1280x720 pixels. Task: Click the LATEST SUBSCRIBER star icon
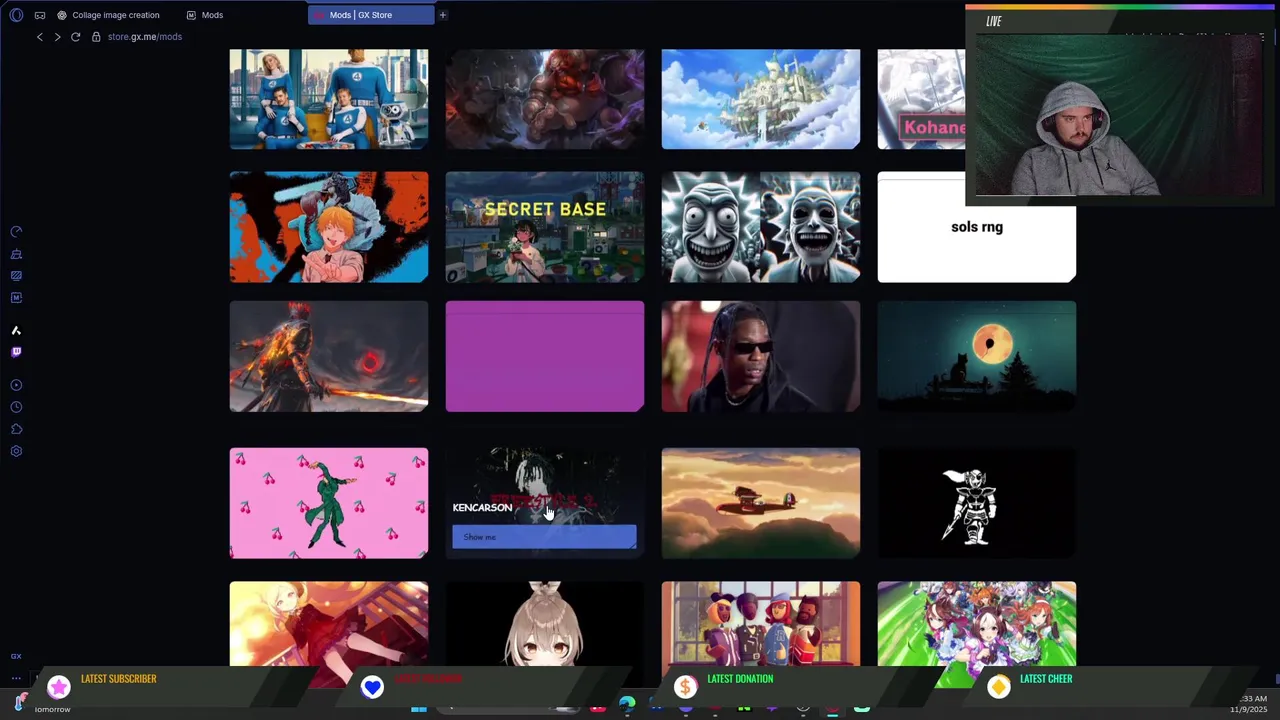[x=59, y=687]
